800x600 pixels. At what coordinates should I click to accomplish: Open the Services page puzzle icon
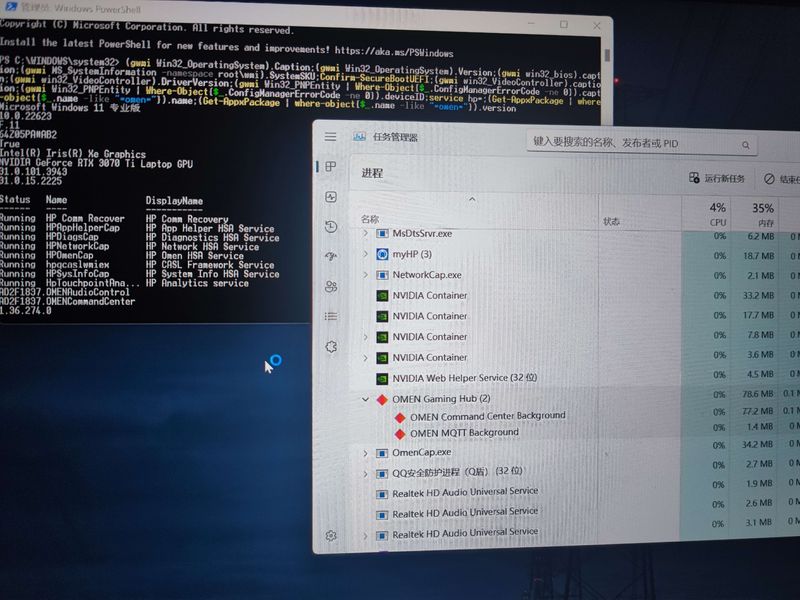point(331,346)
